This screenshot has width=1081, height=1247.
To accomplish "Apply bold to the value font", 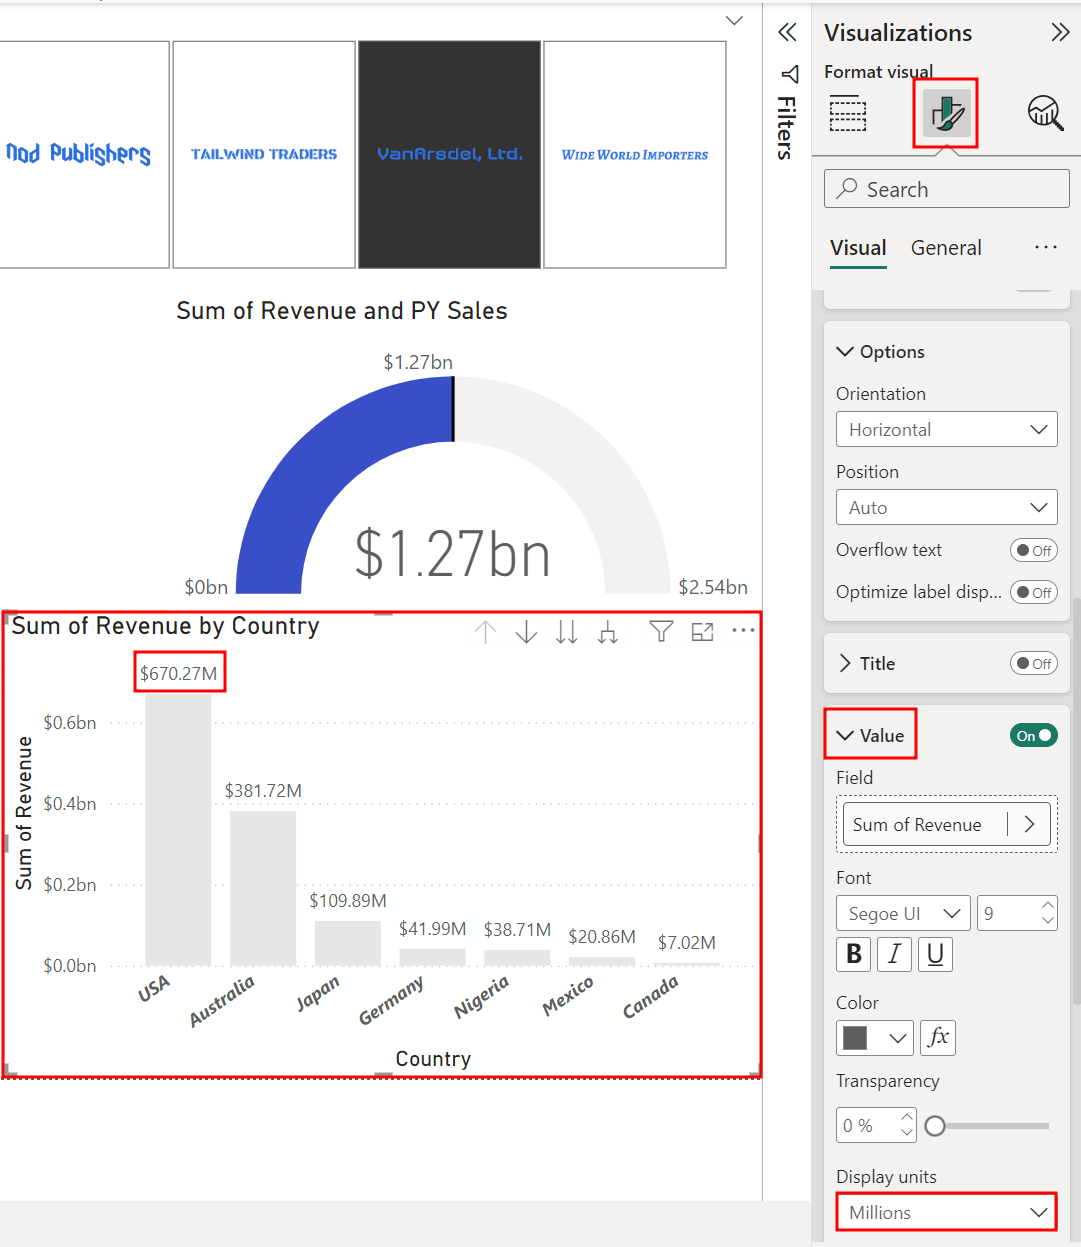I will click(853, 954).
